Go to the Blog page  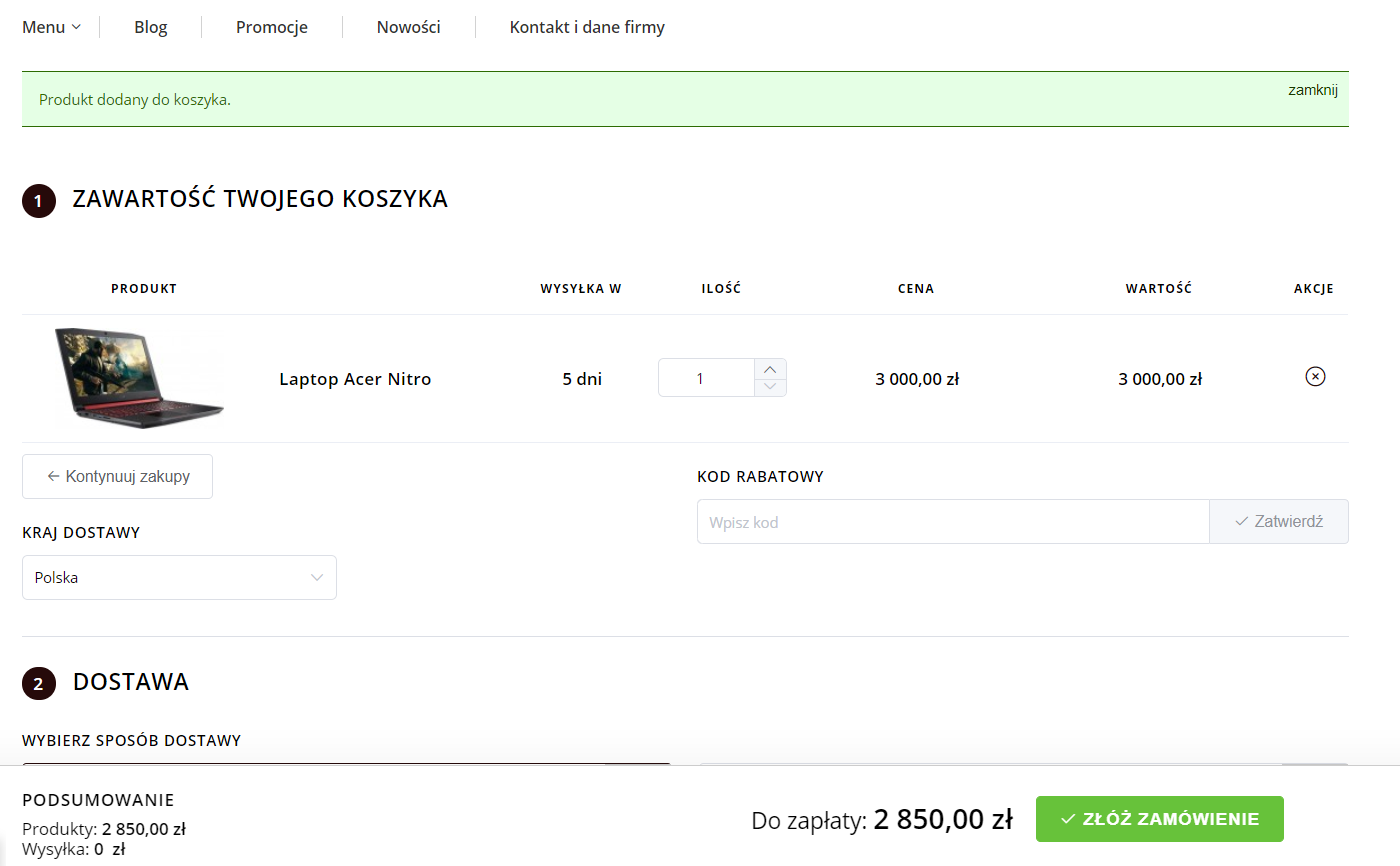tap(151, 27)
